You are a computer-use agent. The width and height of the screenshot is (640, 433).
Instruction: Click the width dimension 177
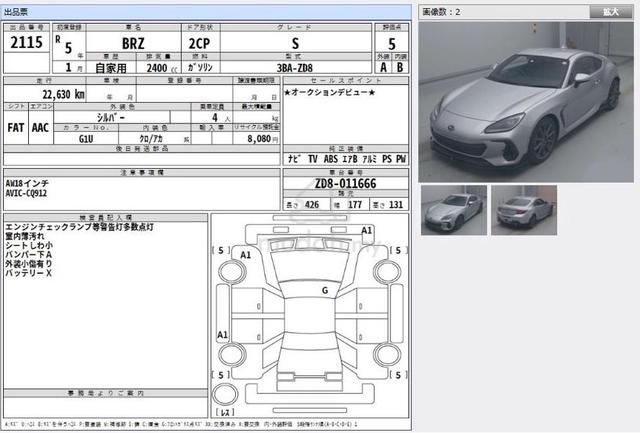point(355,204)
